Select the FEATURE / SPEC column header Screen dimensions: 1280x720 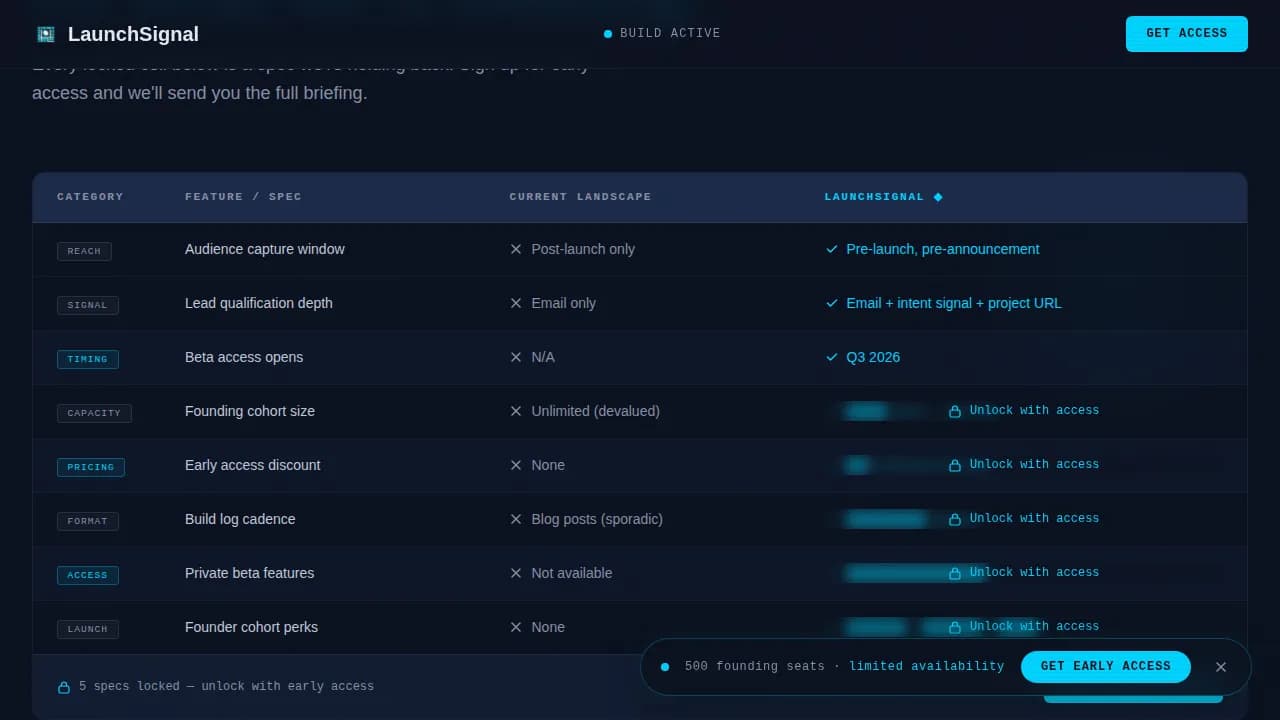tap(243, 197)
